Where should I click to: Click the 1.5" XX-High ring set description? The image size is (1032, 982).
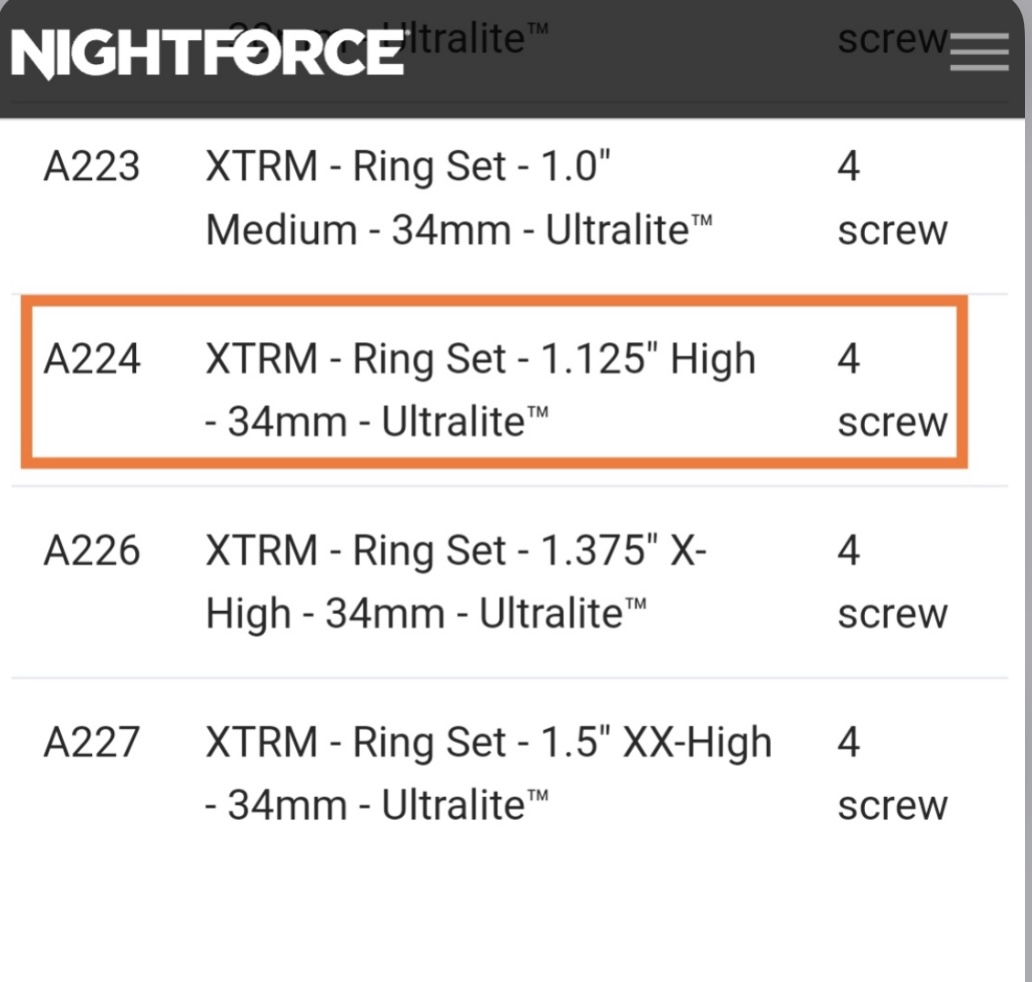(488, 775)
